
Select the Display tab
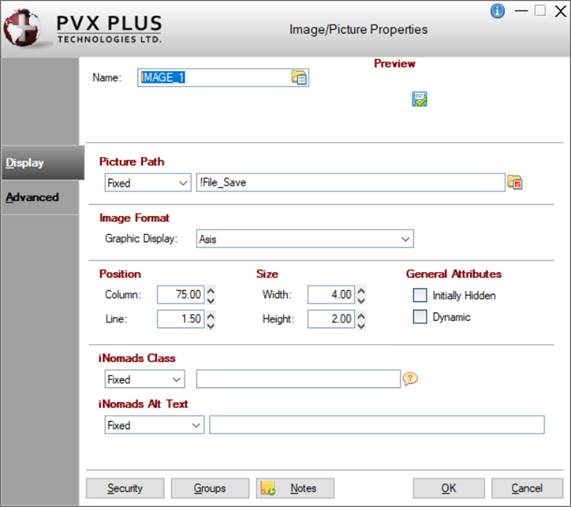[43, 162]
